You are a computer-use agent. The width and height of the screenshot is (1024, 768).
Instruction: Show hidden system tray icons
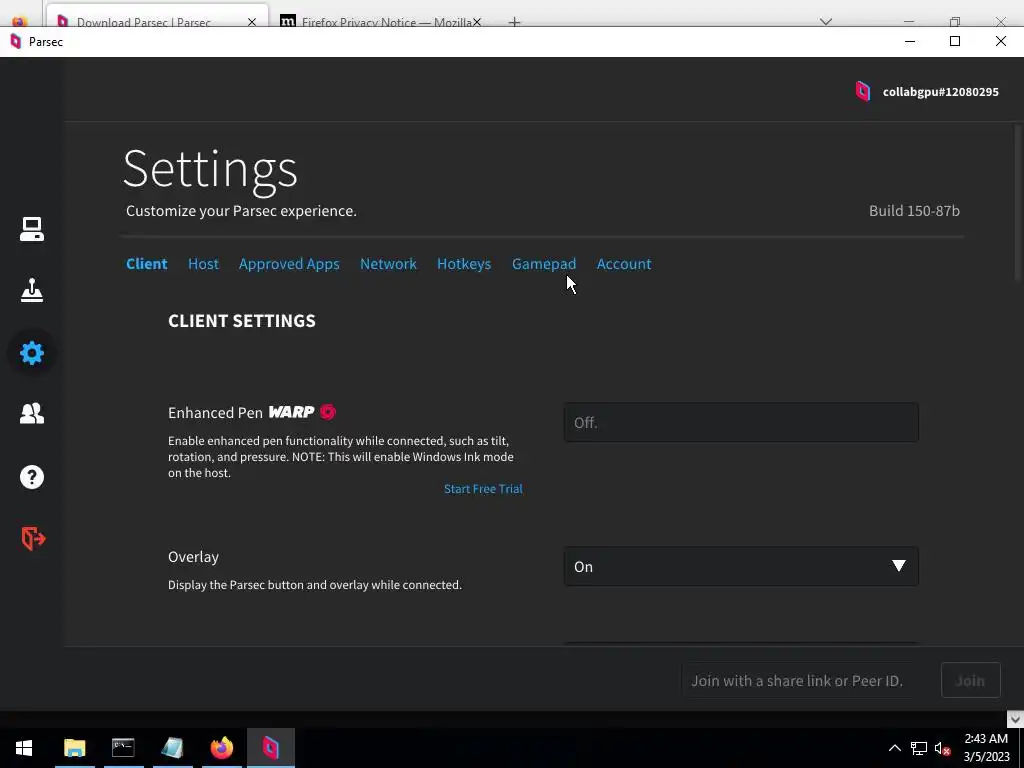pos(895,748)
